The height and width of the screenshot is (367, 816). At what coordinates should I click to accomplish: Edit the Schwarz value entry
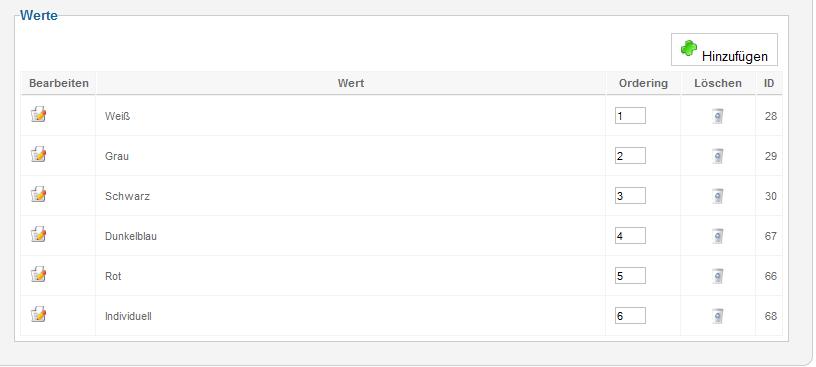point(39,194)
